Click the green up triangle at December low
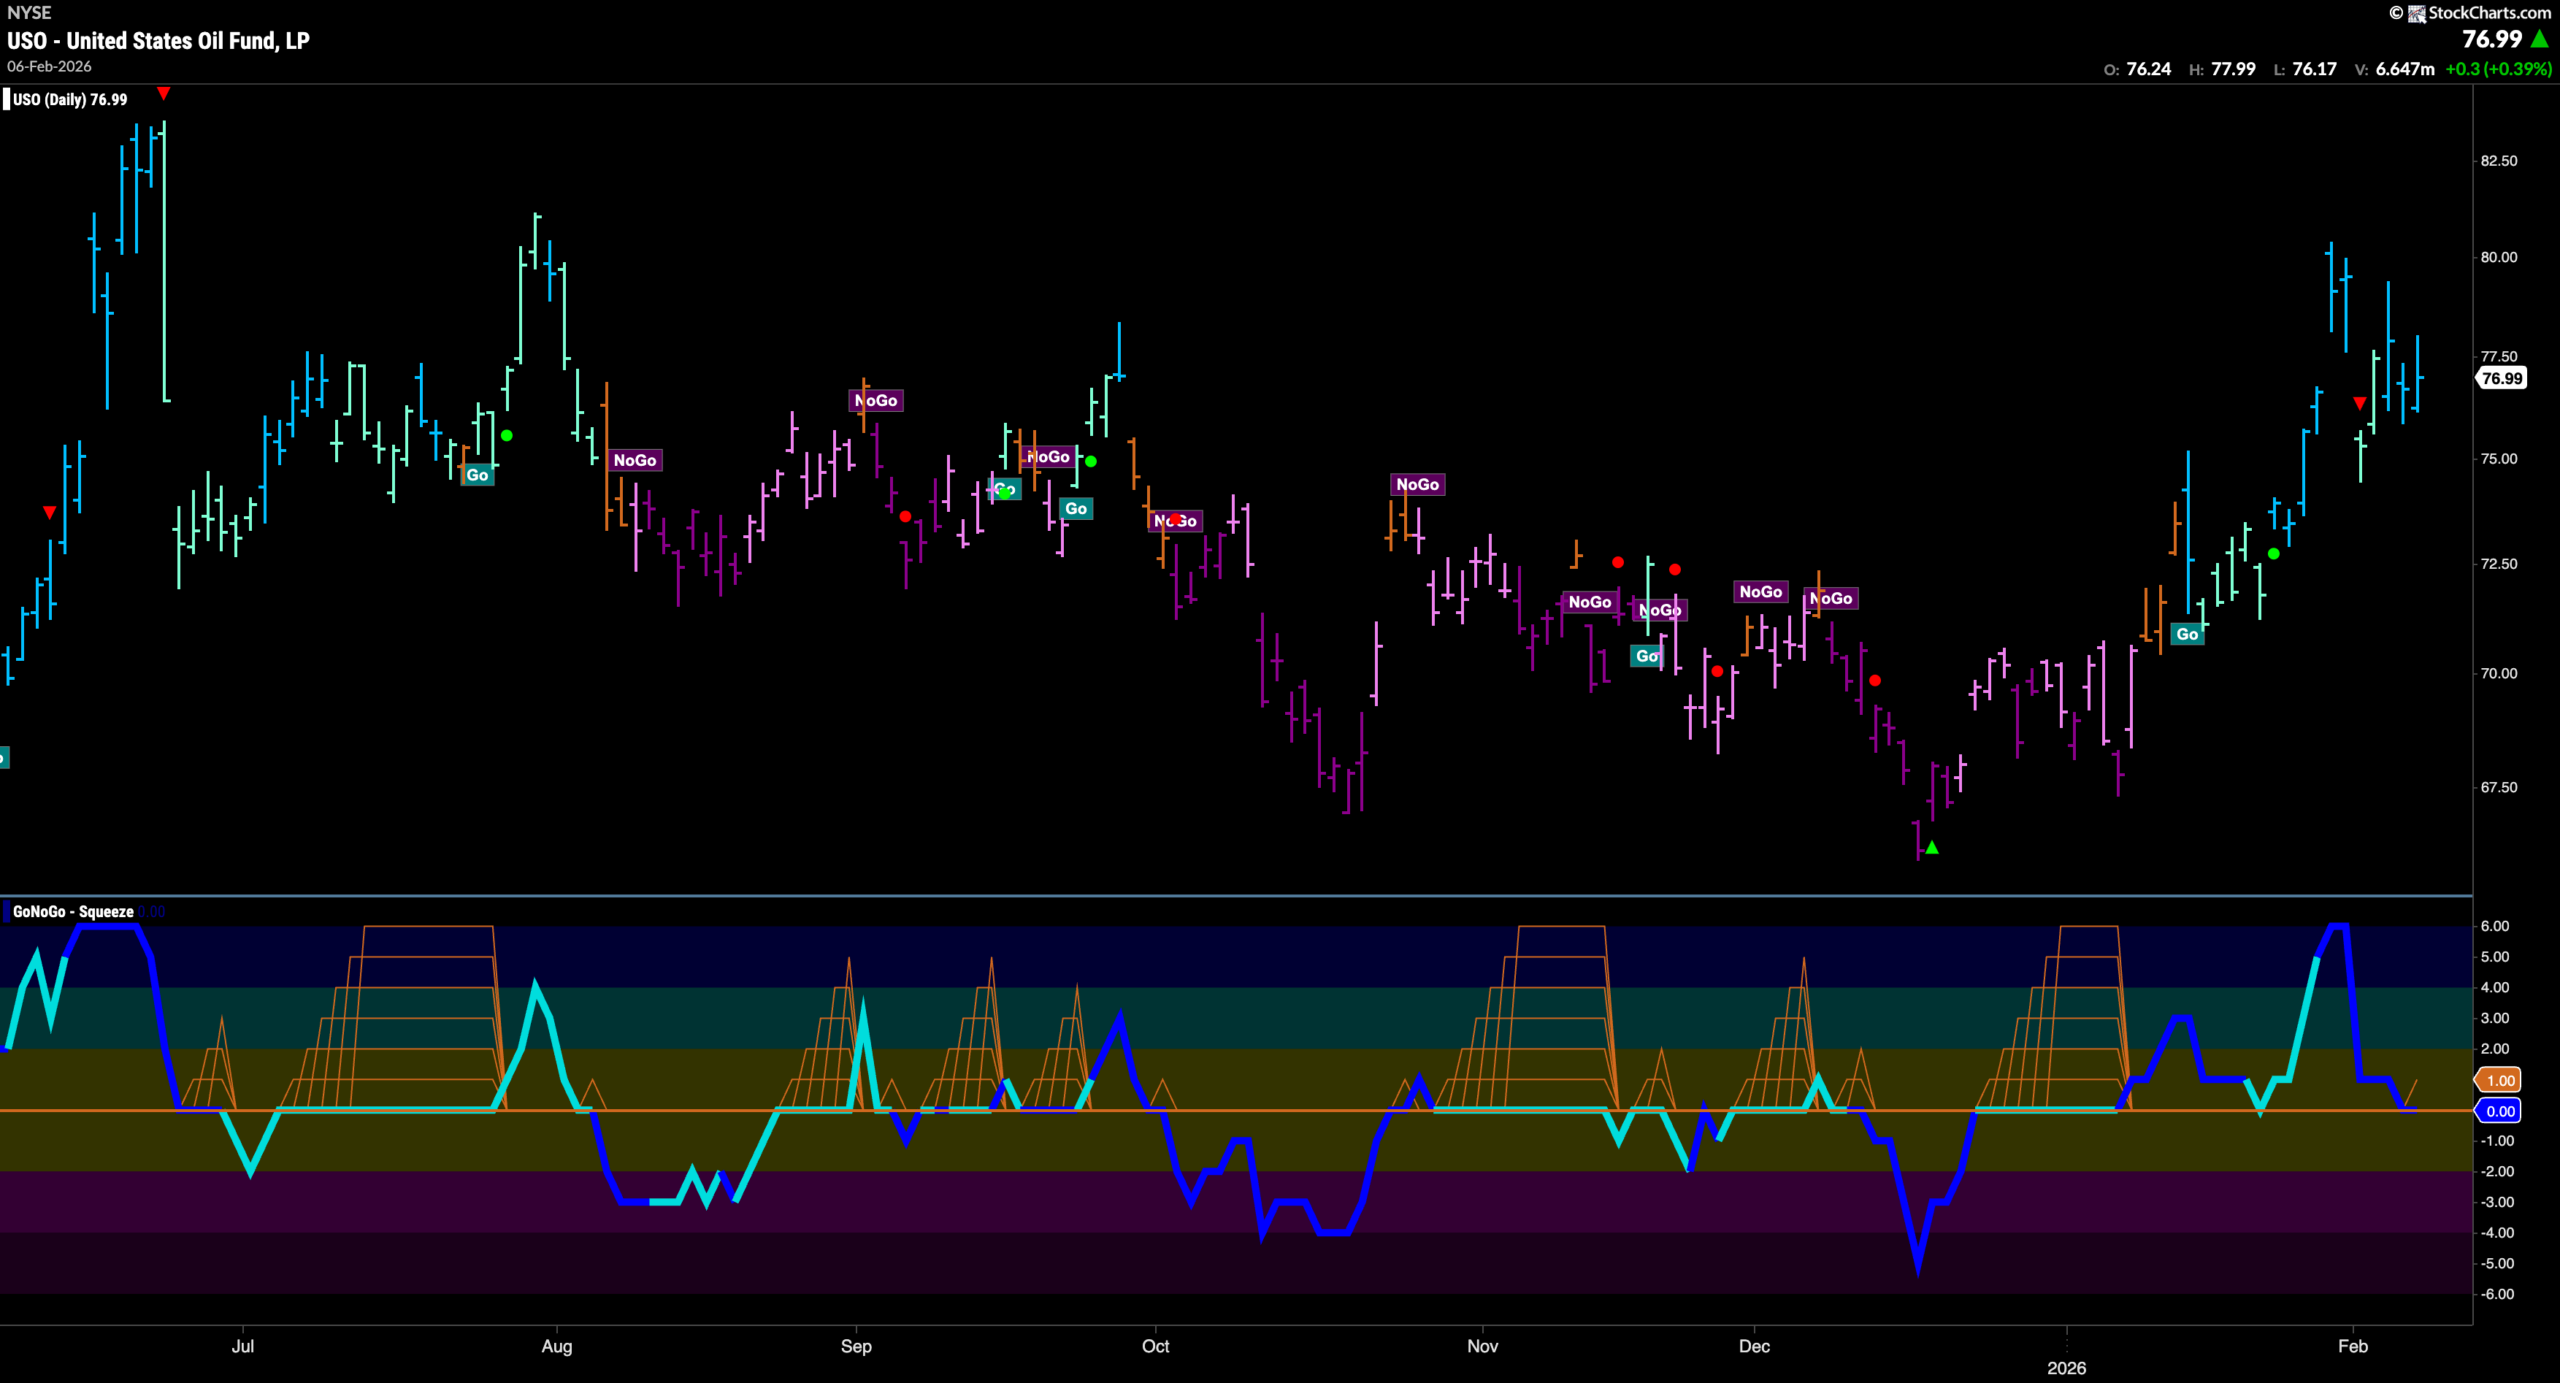This screenshot has height=1383, width=2560. tap(1932, 848)
